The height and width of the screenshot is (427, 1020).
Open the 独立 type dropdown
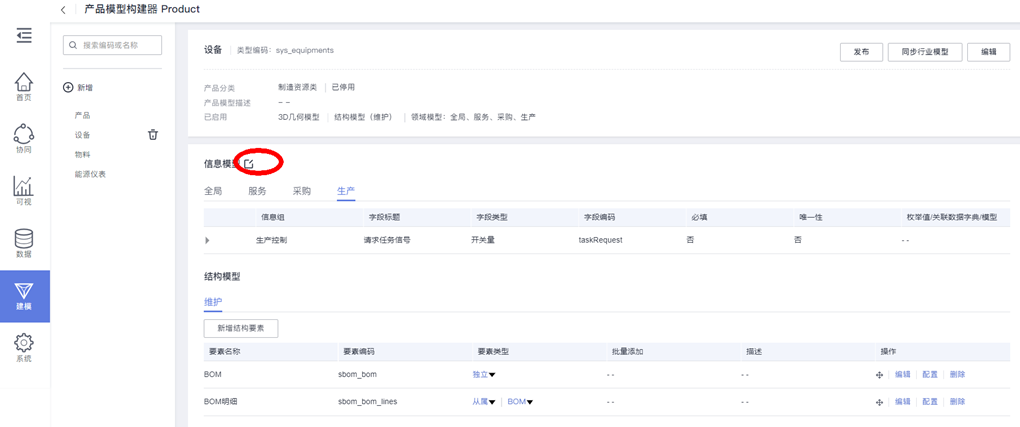[x=484, y=375]
